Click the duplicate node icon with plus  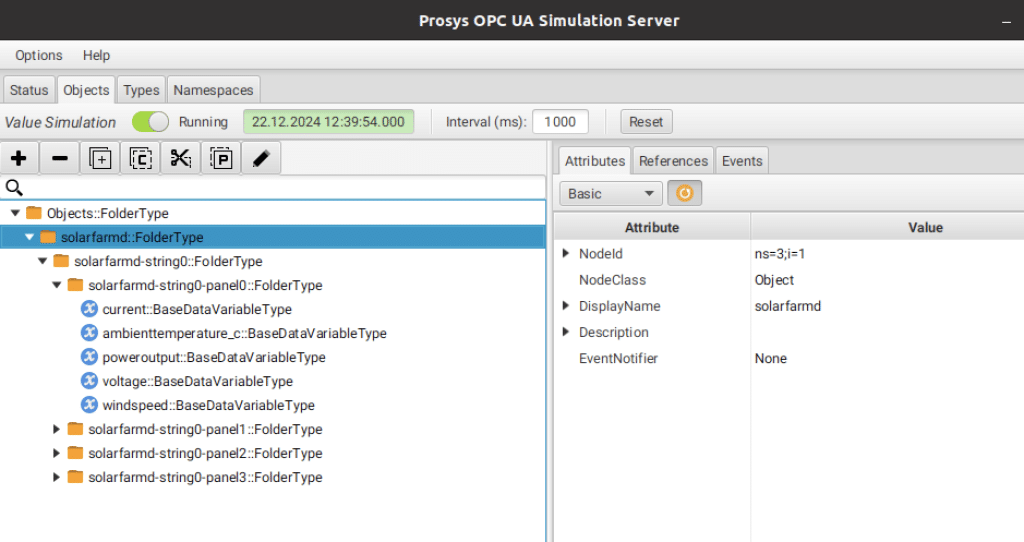coord(100,158)
